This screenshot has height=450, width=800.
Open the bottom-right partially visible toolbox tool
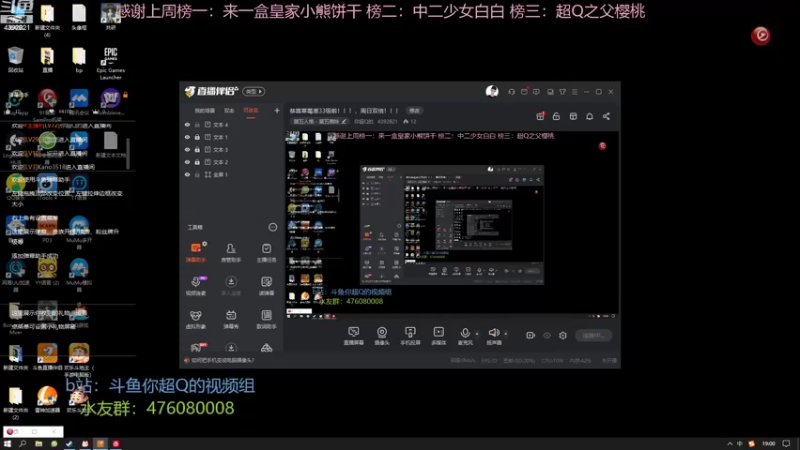pyautogui.click(x=266, y=348)
